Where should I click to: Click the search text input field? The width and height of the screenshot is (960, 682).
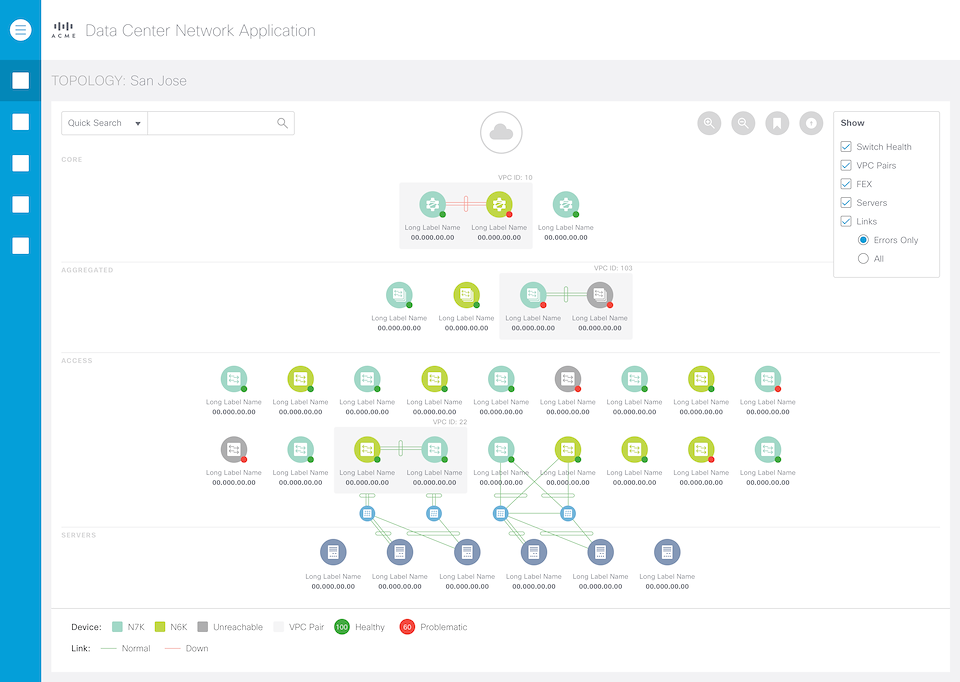coord(211,123)
